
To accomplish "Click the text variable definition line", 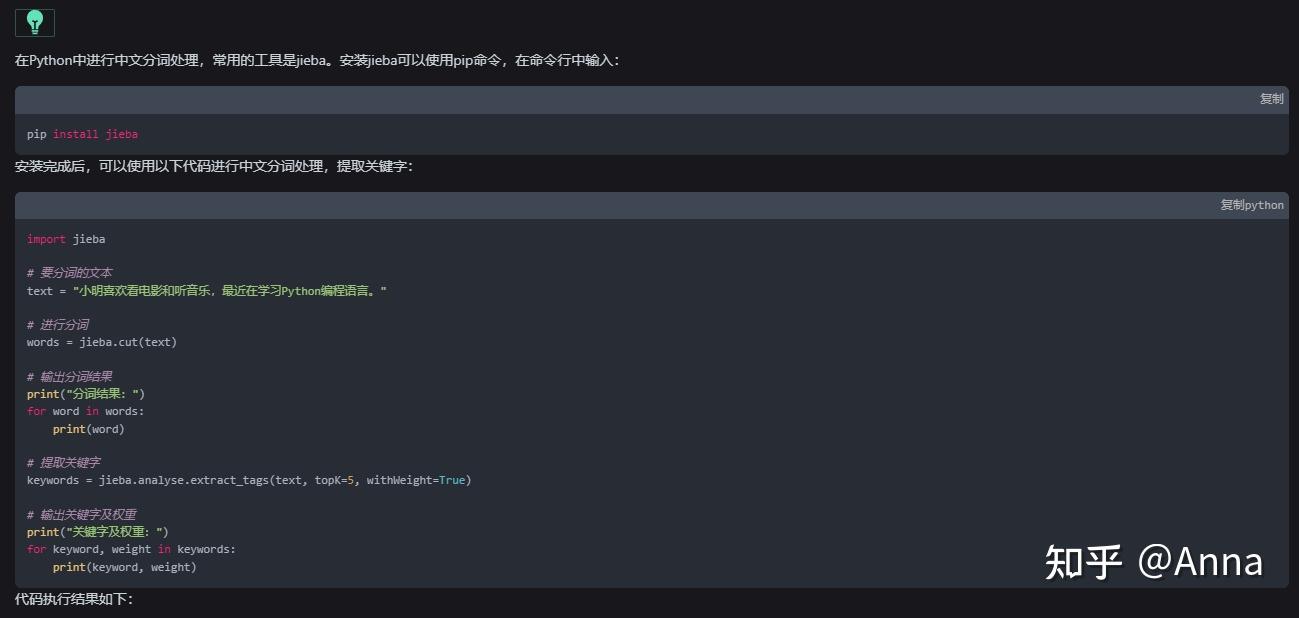I will 200,290.
